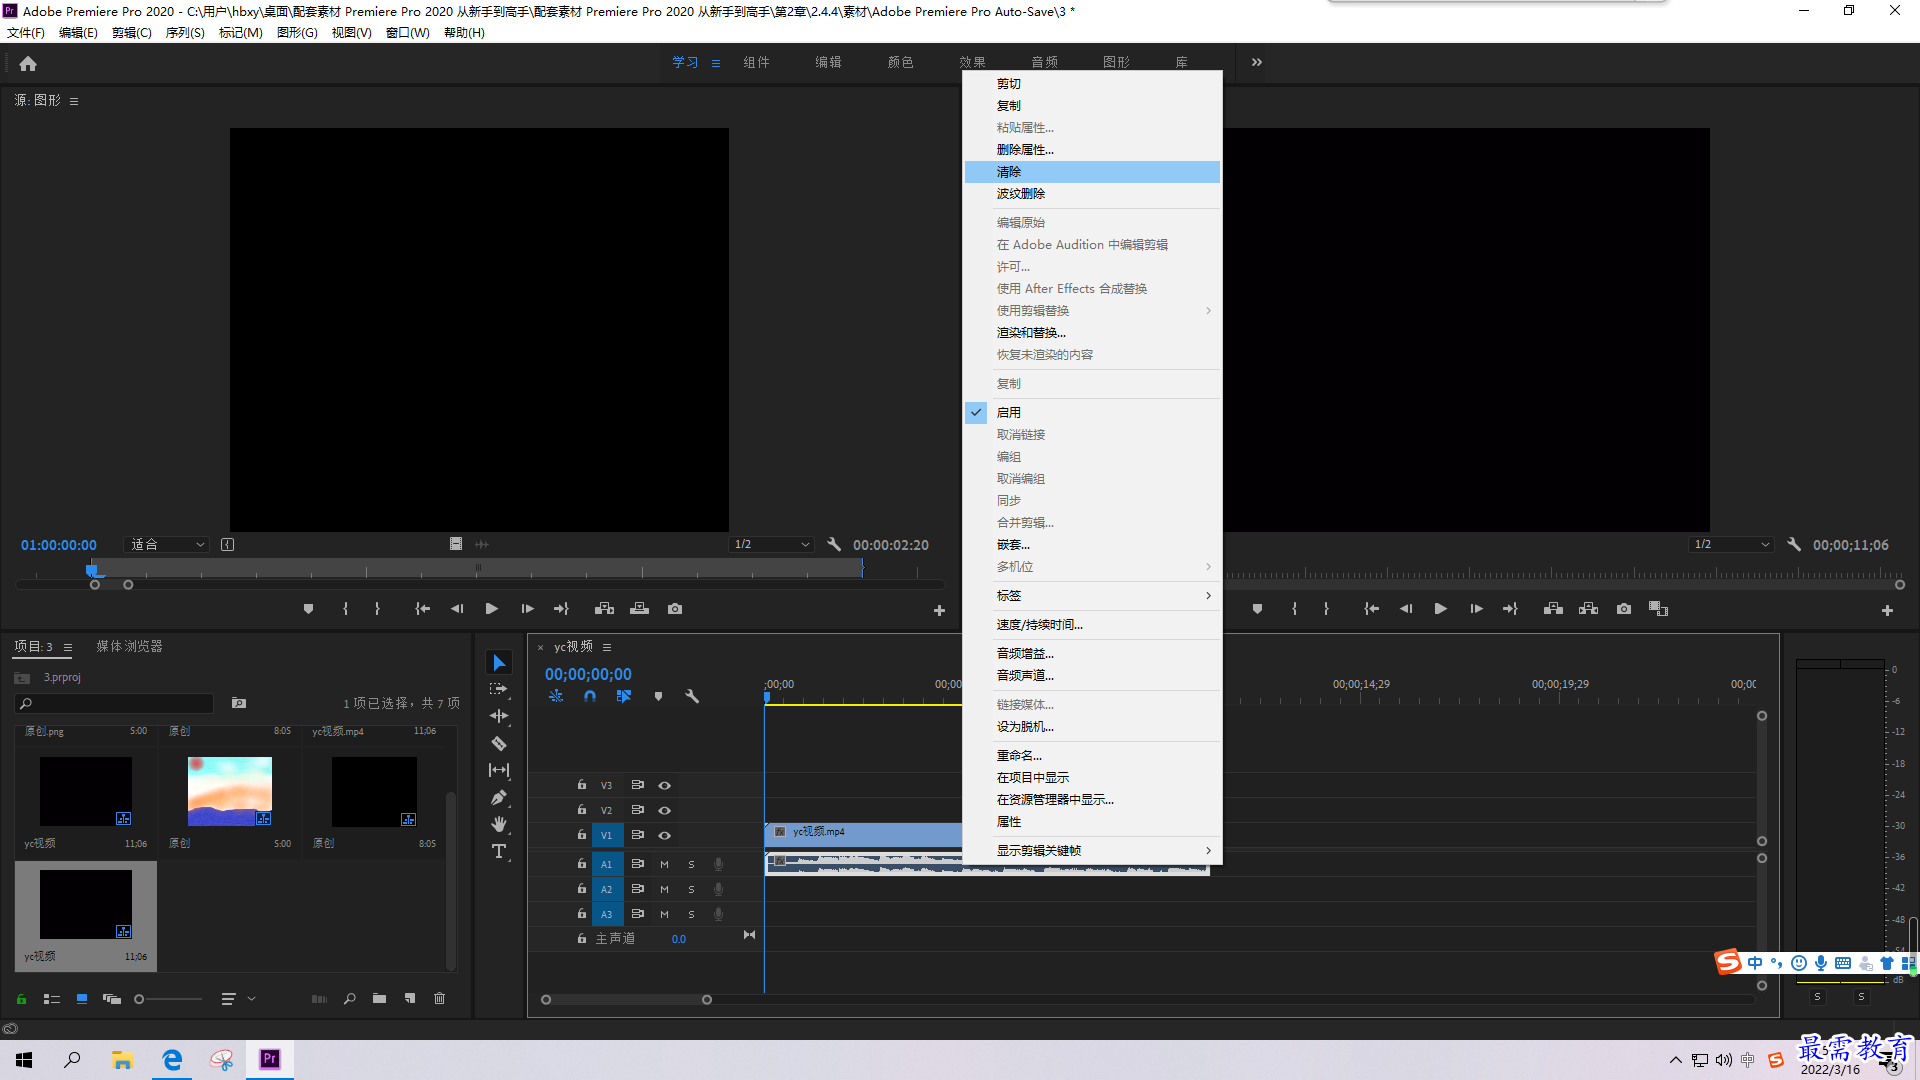The height and width of the screenshot is (1080, 1920).
Task: Toggle V1 track visibility eye
Action: pyautogui.click(x=664, y=835)
